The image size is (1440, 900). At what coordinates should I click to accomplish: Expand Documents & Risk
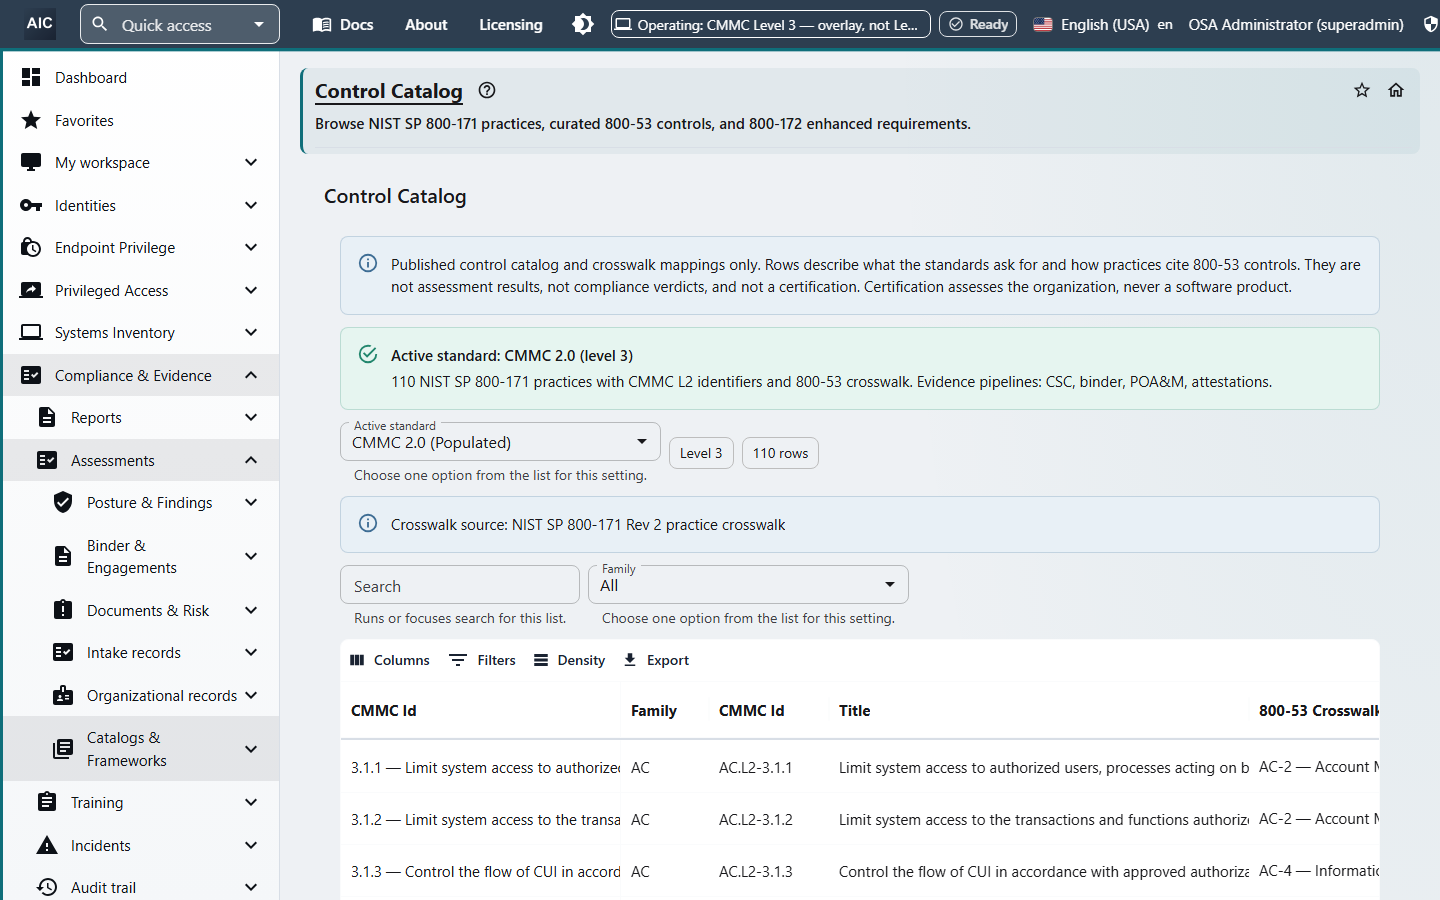click(x=140, y=610)
